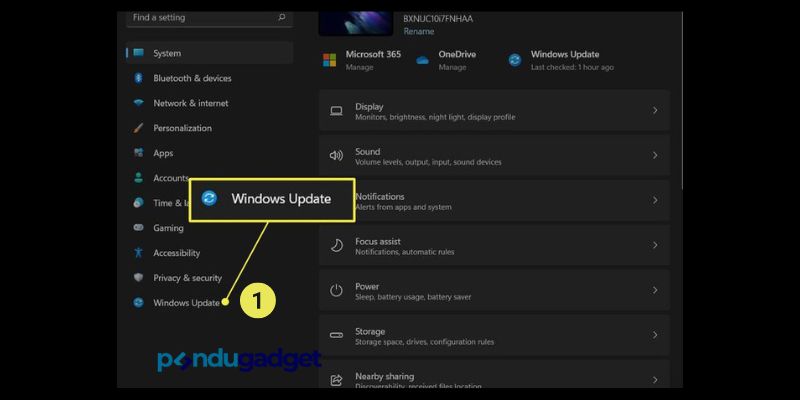Image resolution: width=800 pixels, height=400 pixels.
Task: Open the Storage settings row
Action: click(x=494, y=335)
